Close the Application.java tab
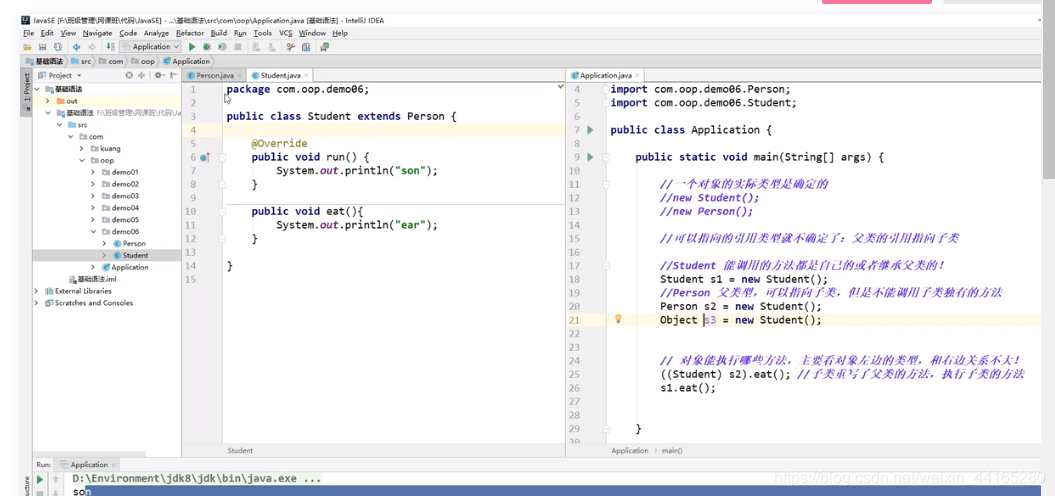 pyautogui.click(x=637, y=76)
